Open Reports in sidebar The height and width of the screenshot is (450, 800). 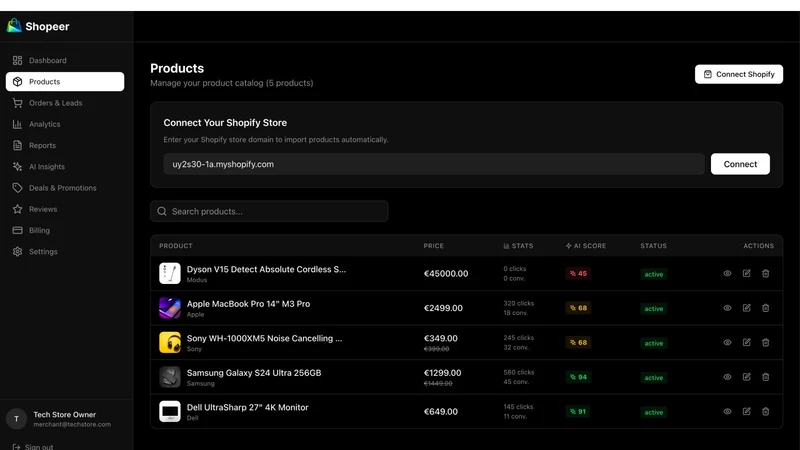coord(65,145)
